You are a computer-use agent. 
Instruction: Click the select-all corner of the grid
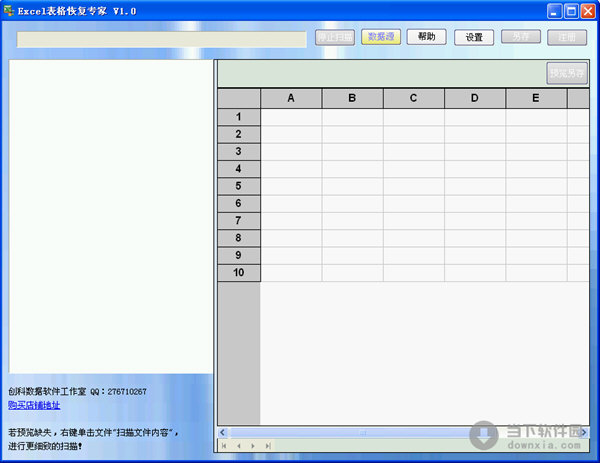pos(239,98)
